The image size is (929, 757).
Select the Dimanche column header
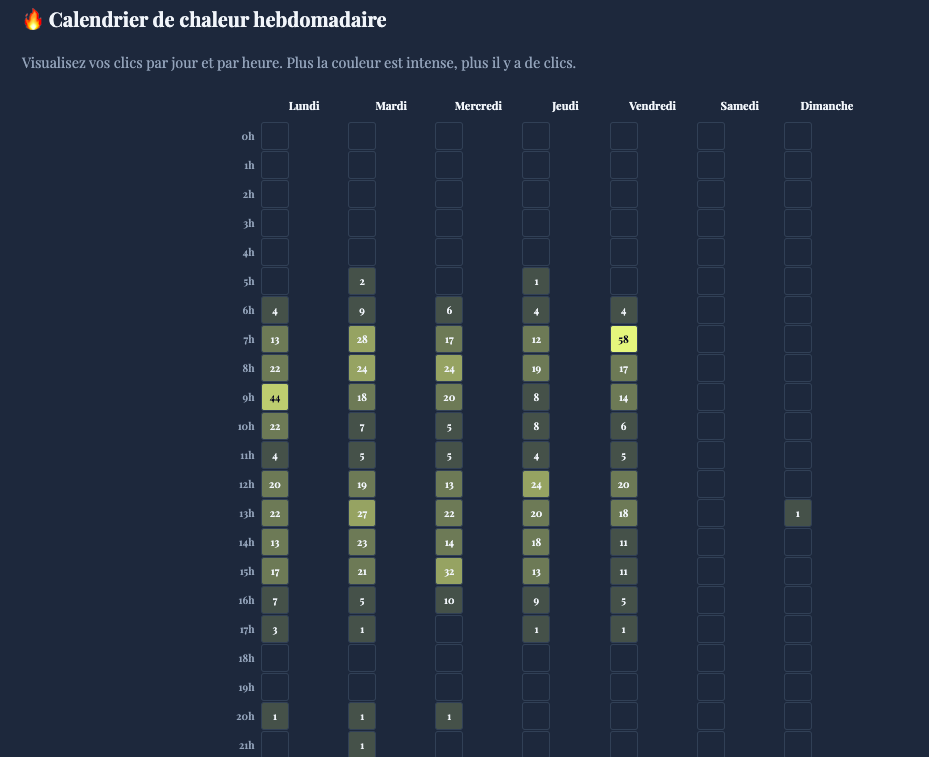click(x=826, y=106)
